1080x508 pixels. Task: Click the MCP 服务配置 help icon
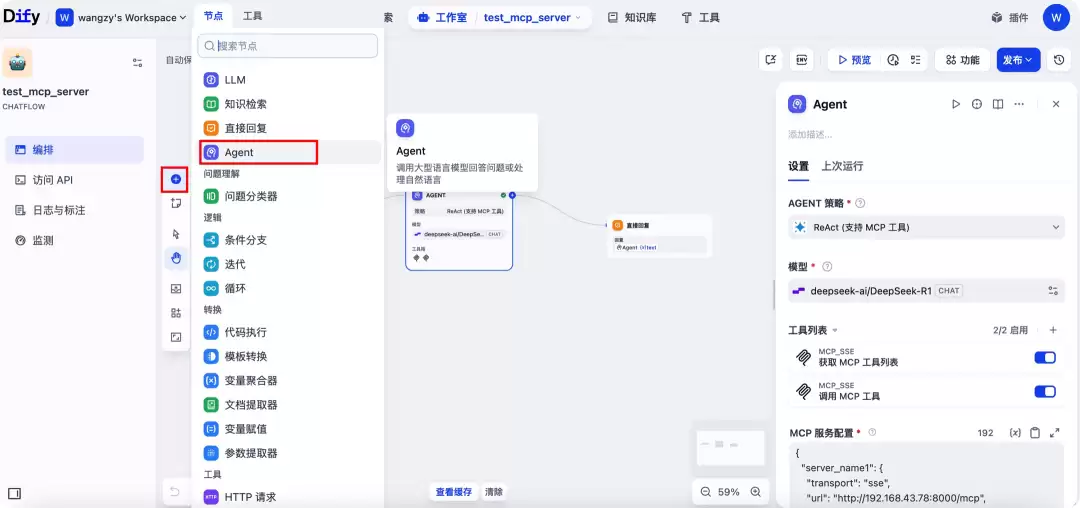[872, 432]
